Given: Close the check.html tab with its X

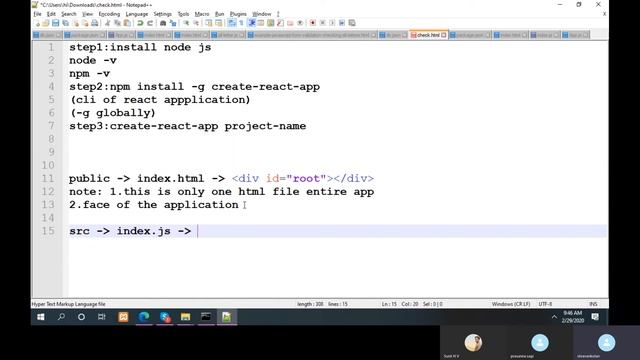Looking at the screenshot, I should click(x=444, y=35).
